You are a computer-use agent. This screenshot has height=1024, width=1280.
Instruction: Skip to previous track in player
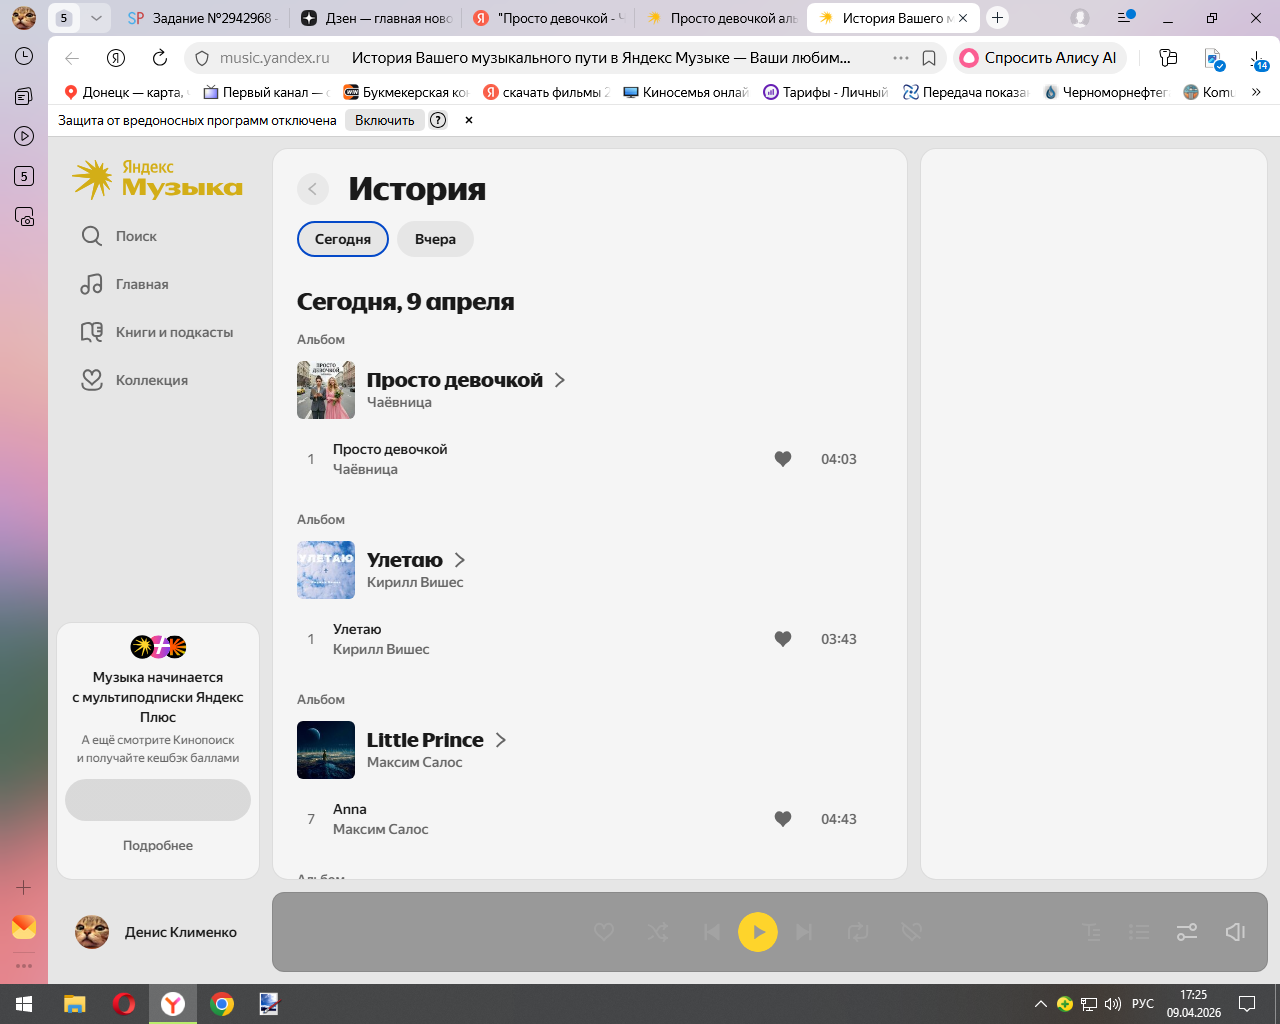(x=711, y=932)
